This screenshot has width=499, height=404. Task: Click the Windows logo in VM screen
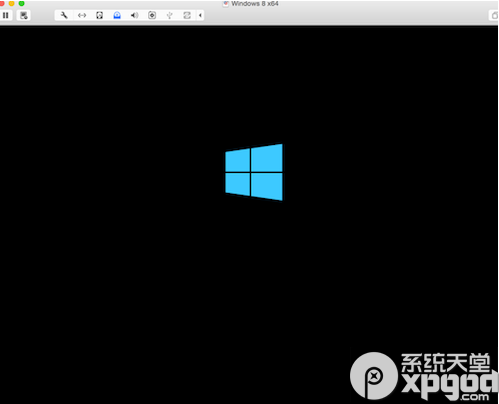[254, 172]
